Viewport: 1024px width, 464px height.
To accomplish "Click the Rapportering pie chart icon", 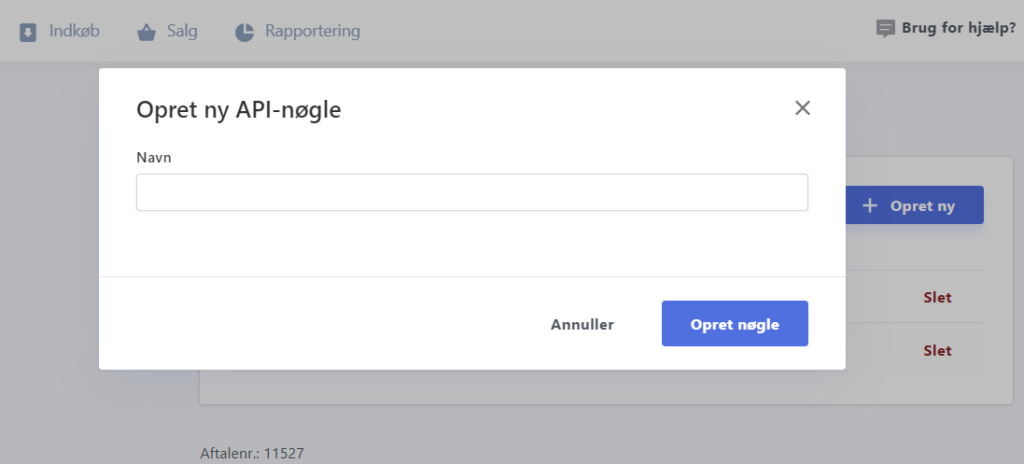I will (x=244, y=32).
